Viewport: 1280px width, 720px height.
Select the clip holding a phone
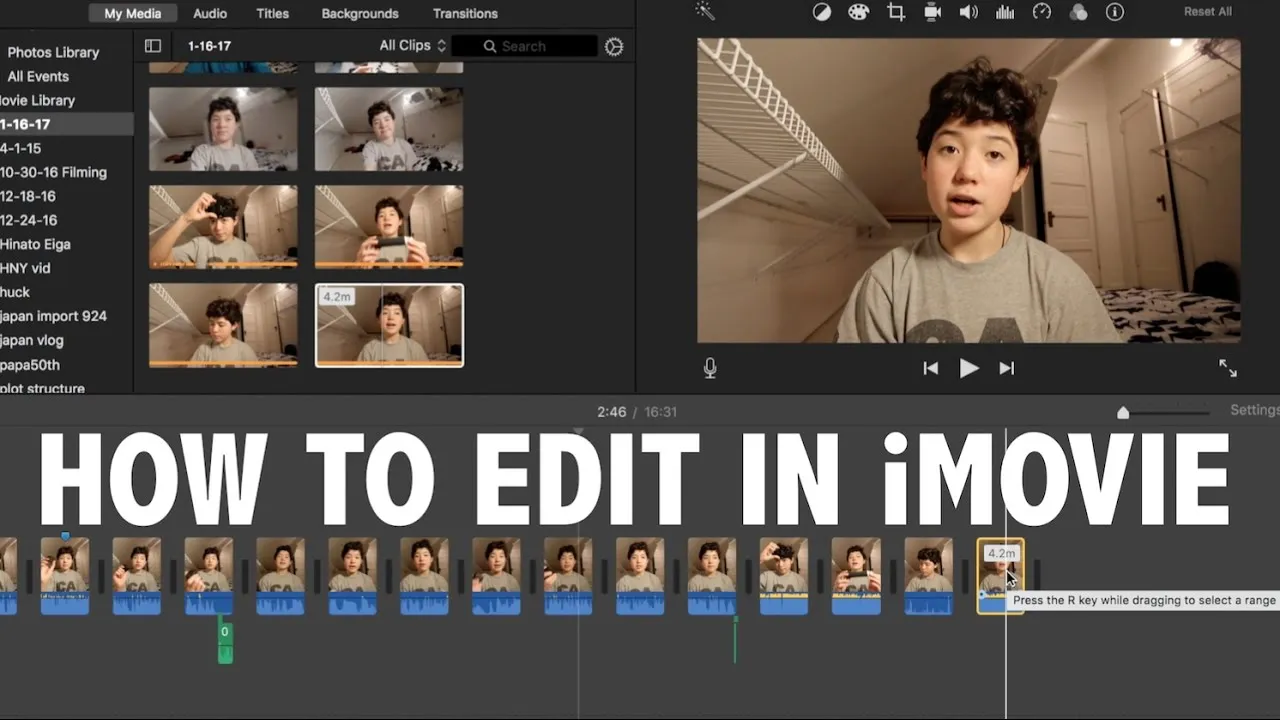coord(389,226)
